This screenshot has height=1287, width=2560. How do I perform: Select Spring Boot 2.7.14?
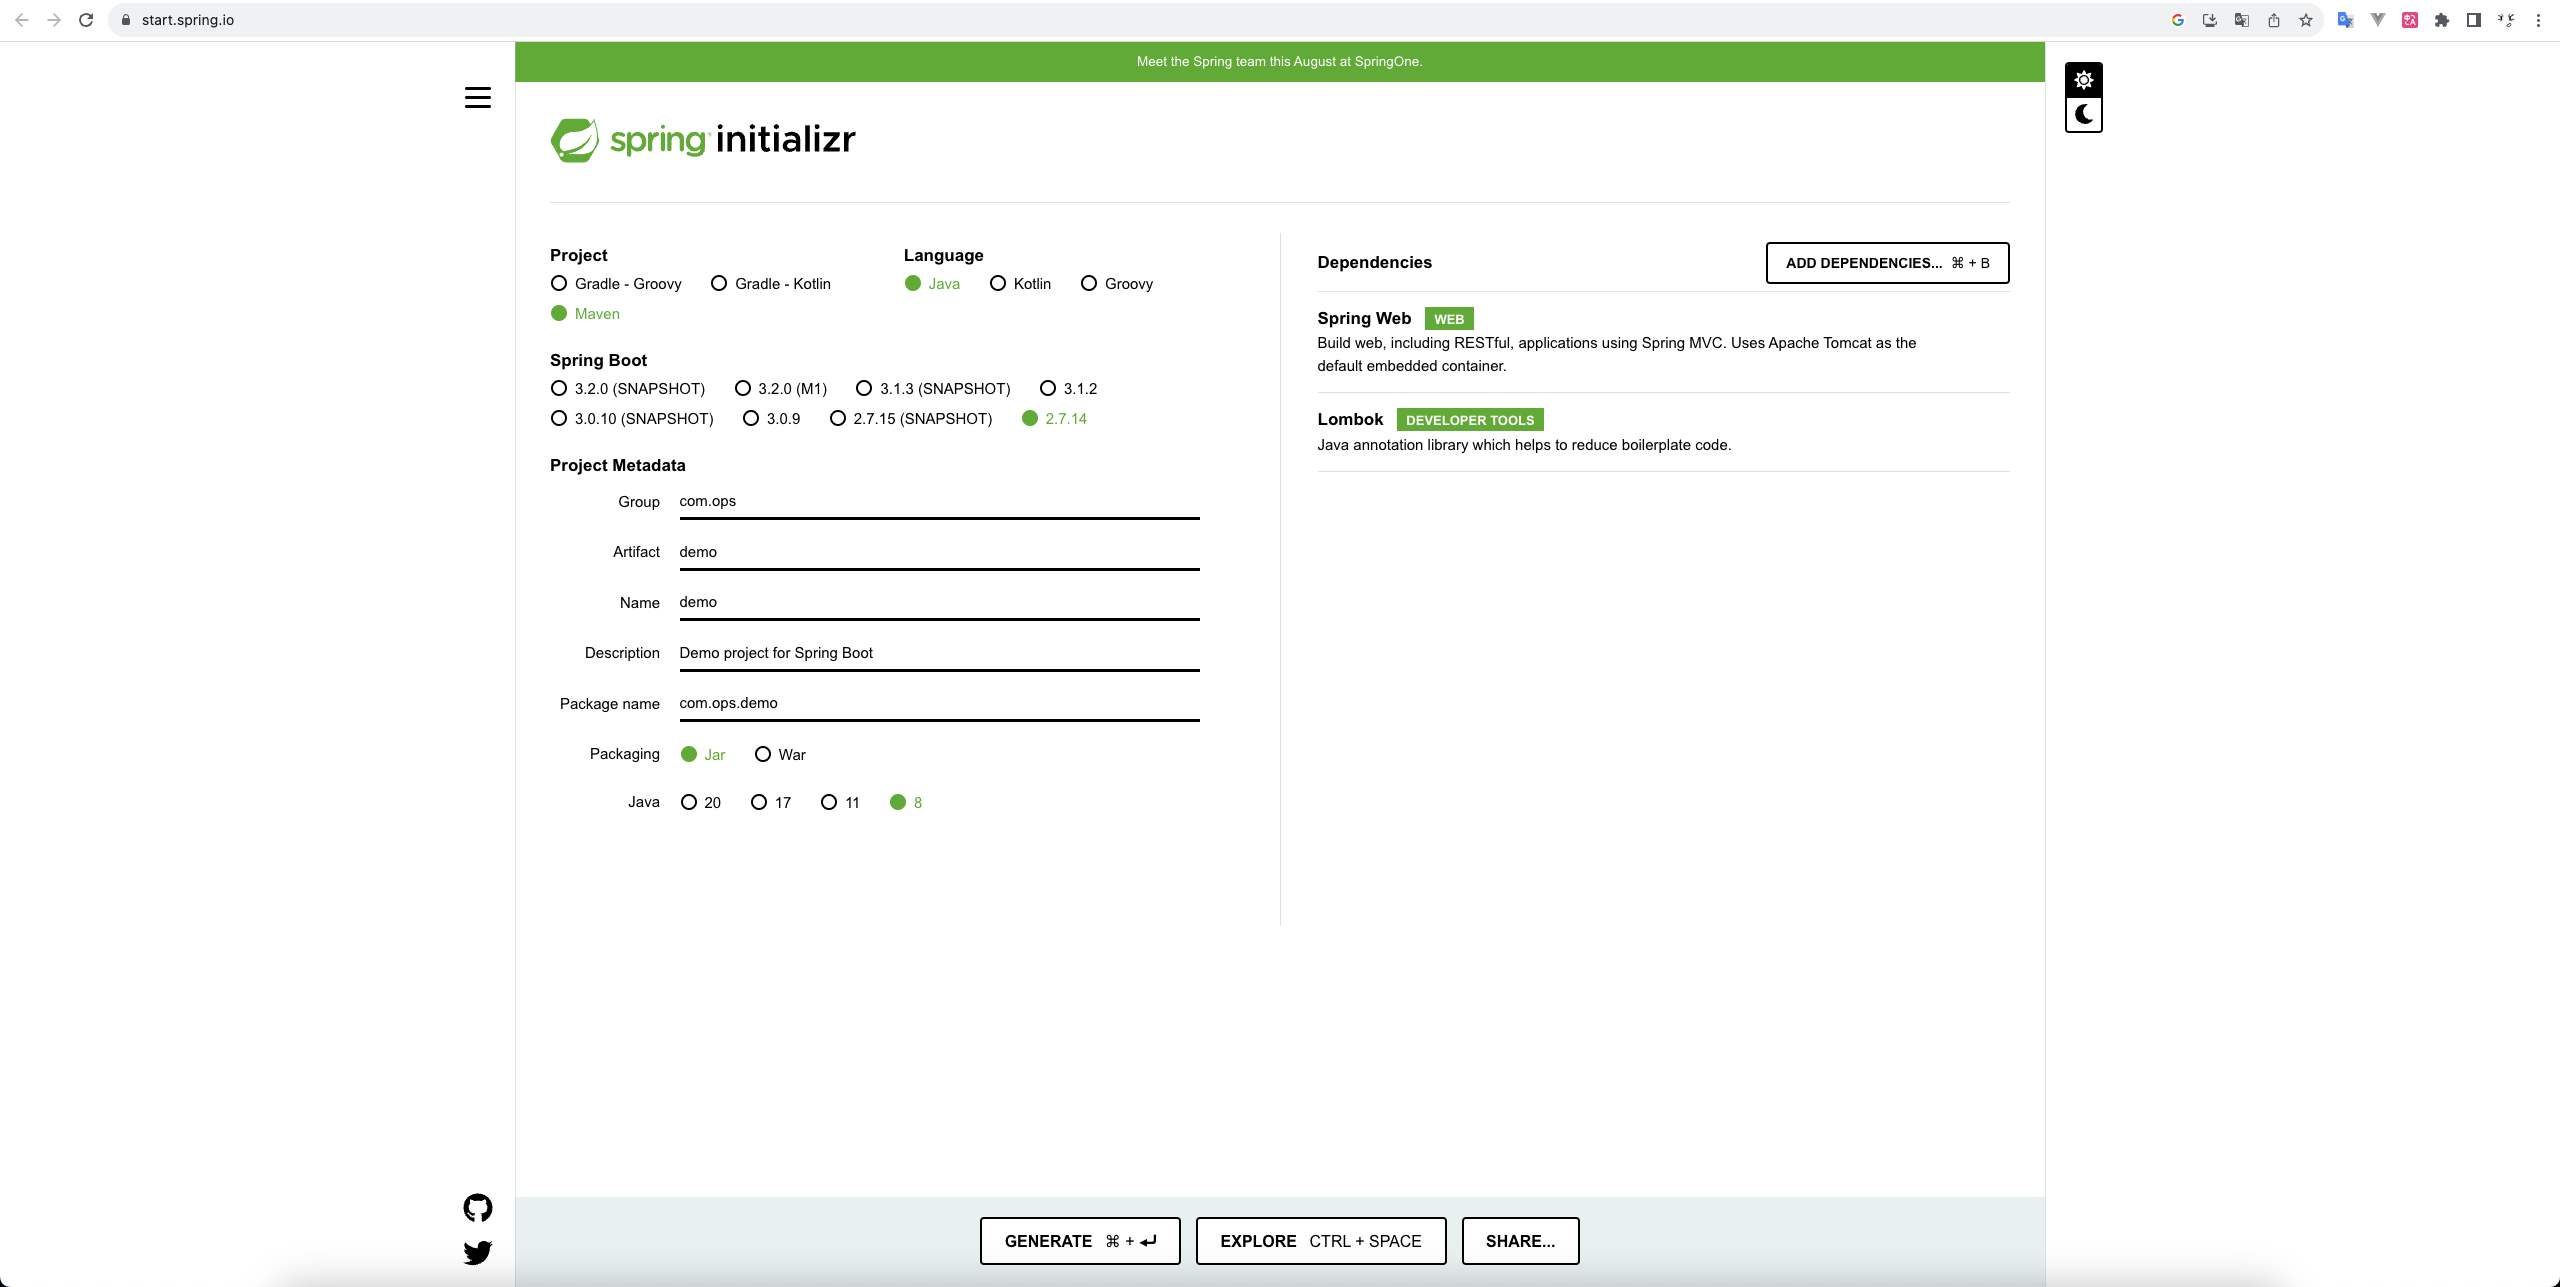[1054, 419]
